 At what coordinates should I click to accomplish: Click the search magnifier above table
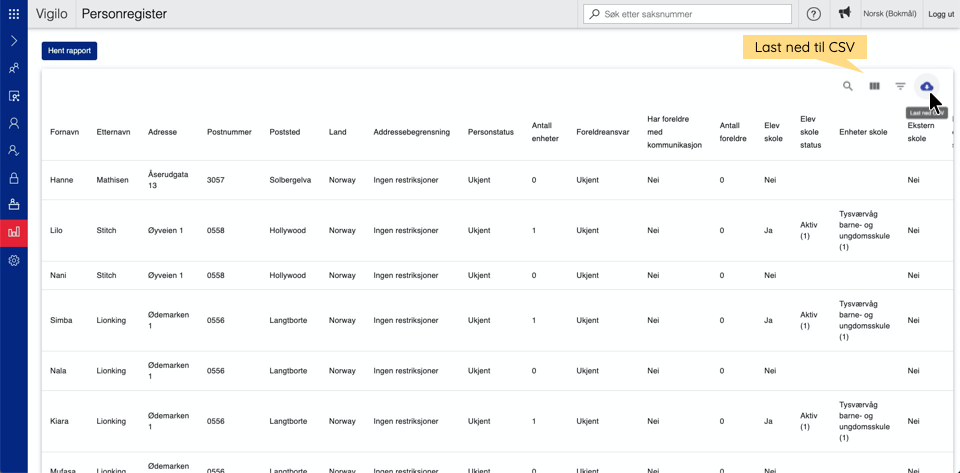tap(848, 87)
